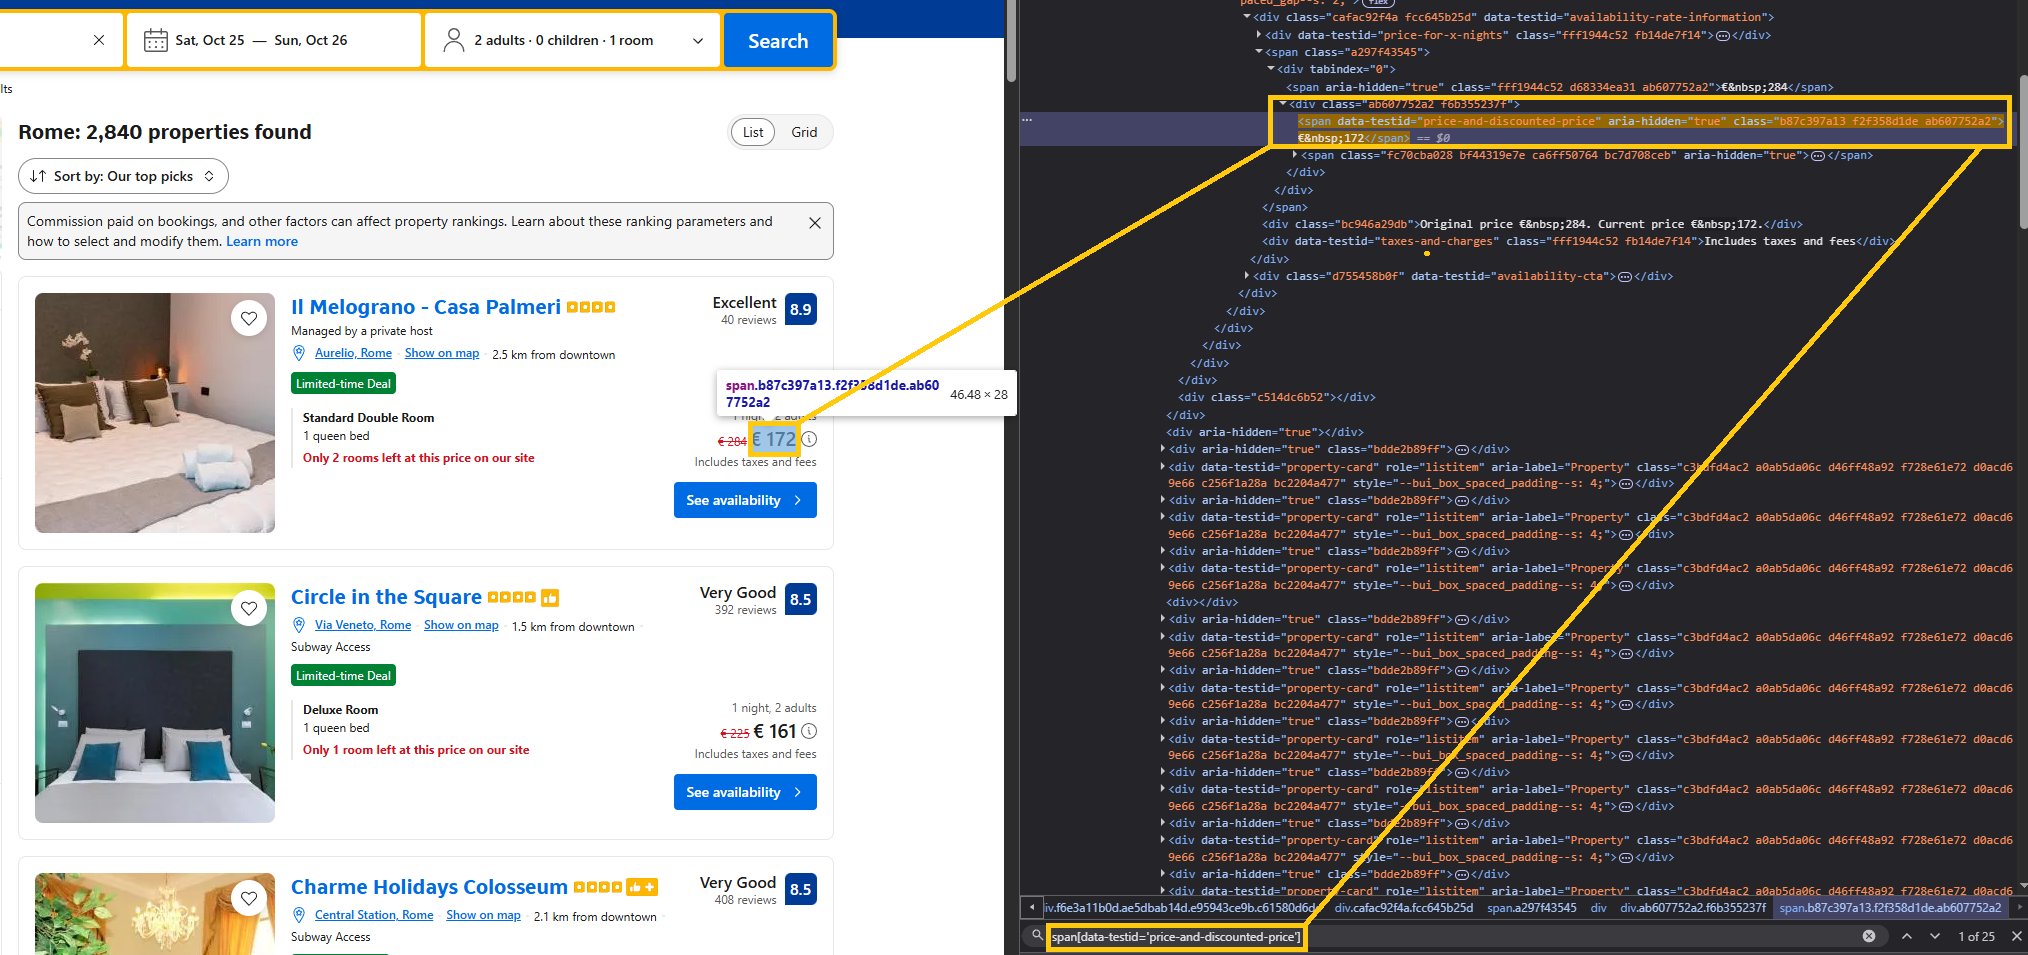2028x955 pixels.
Task: Go to previous DevTools search result
Action: tap(1907, 936)
